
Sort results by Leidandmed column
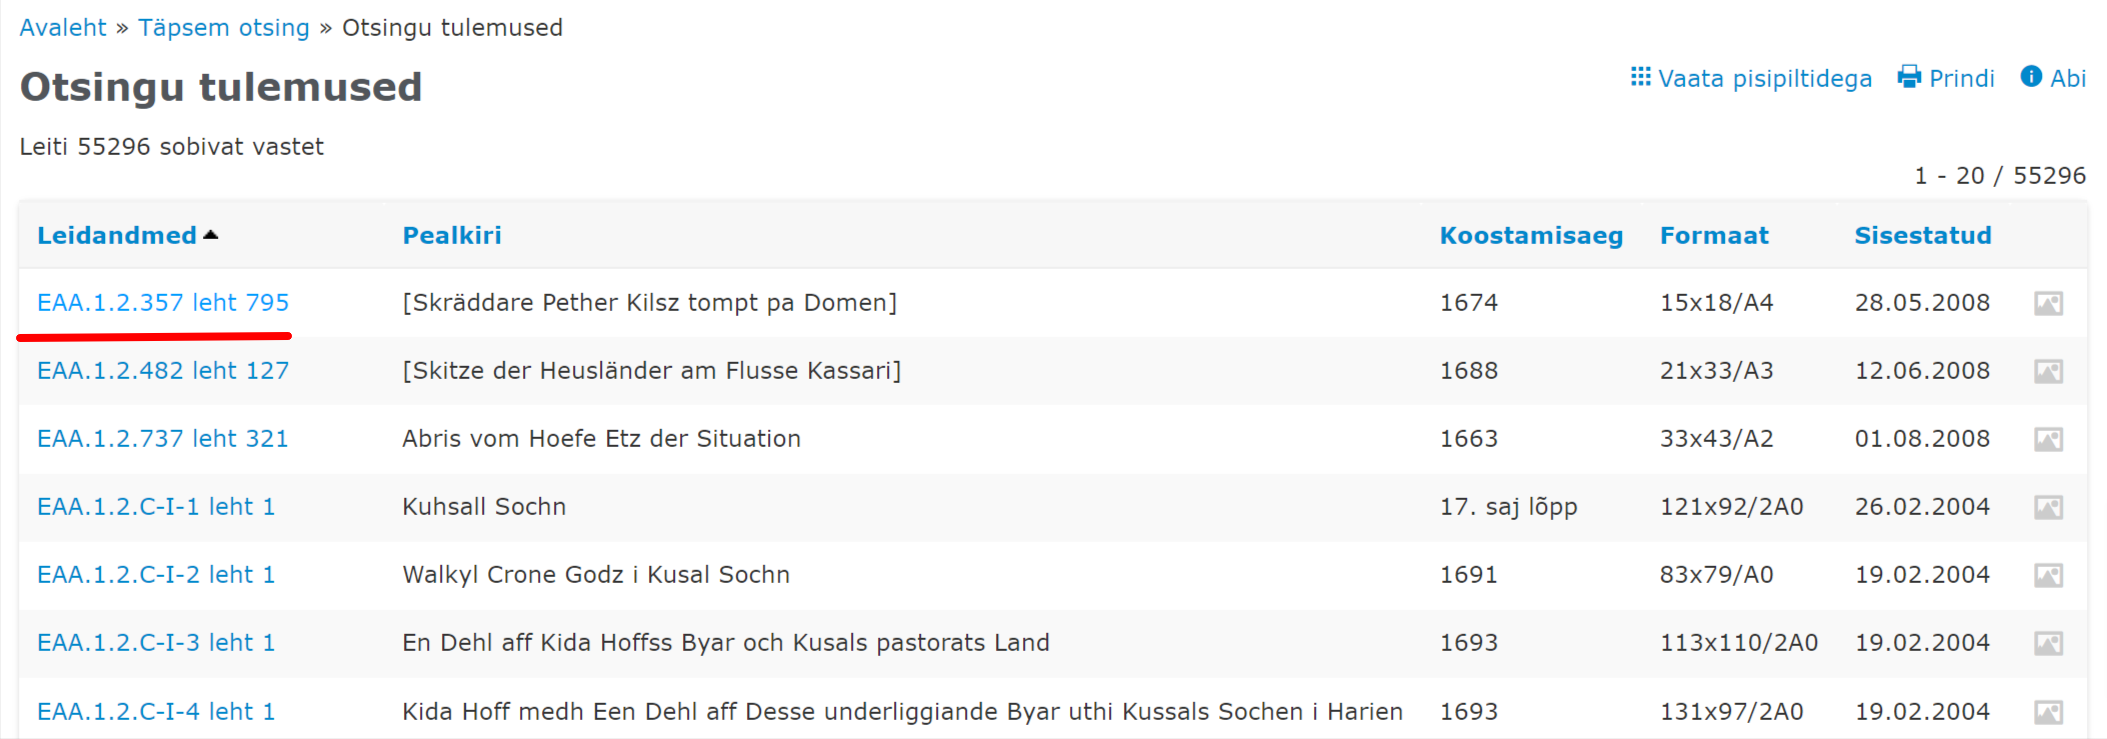pyautogui.click(x=117, y=235)
